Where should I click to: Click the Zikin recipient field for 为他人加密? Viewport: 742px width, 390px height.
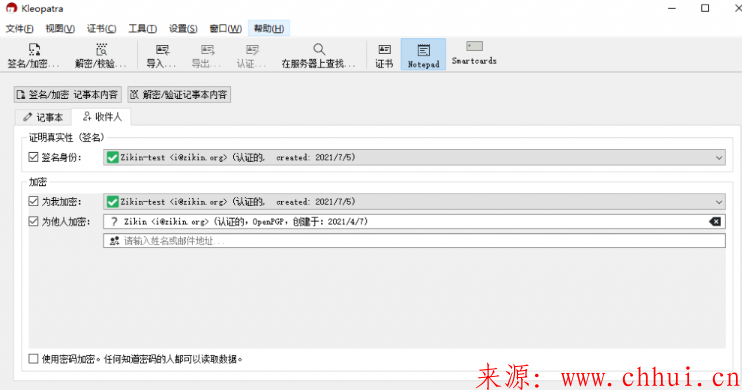pos(414,222)
